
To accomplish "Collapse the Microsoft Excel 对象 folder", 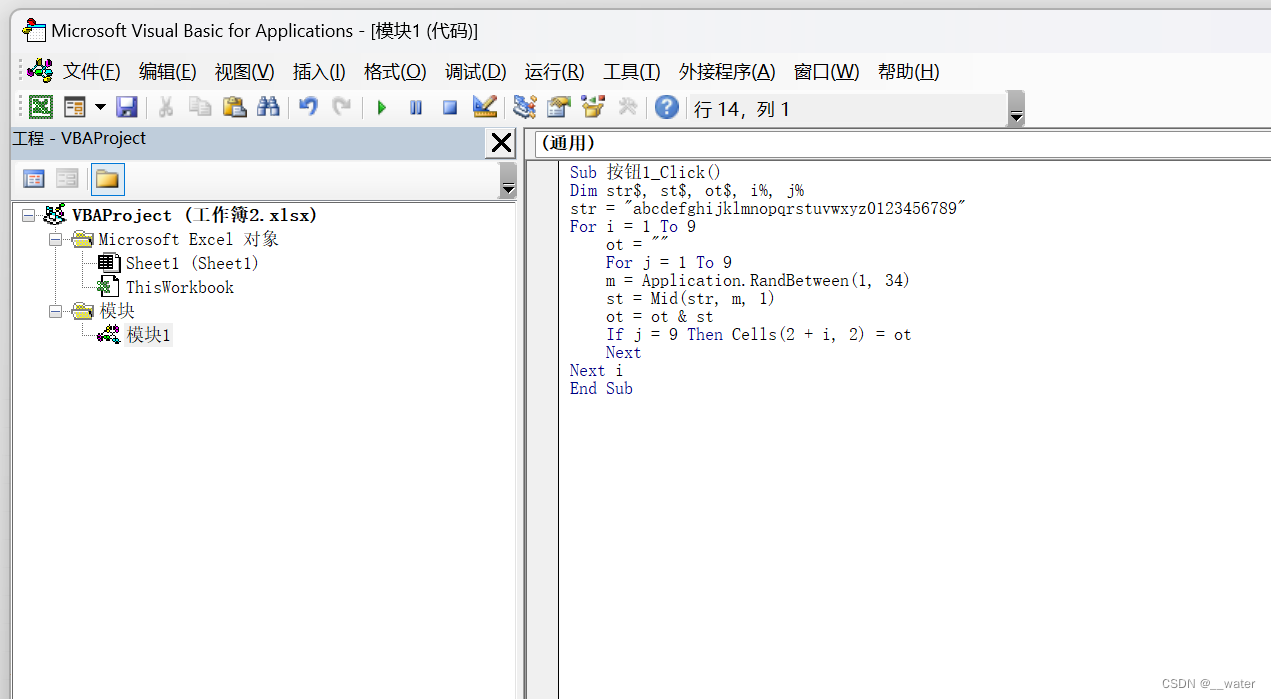I will 54,239.
